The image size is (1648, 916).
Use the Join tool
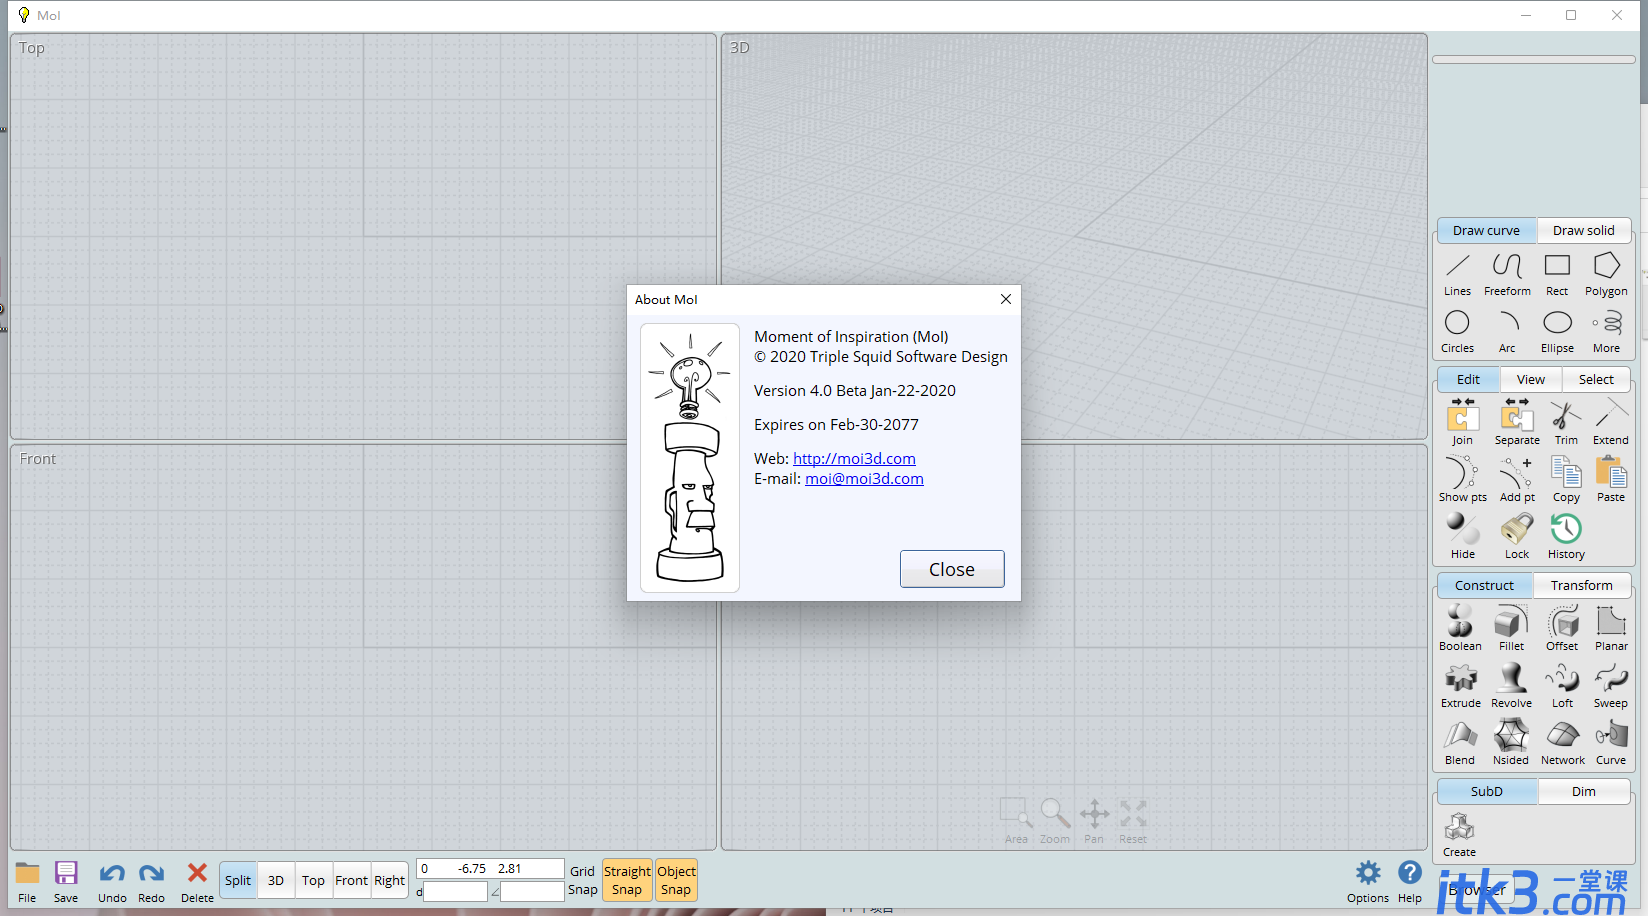(x=1462, y=422)
